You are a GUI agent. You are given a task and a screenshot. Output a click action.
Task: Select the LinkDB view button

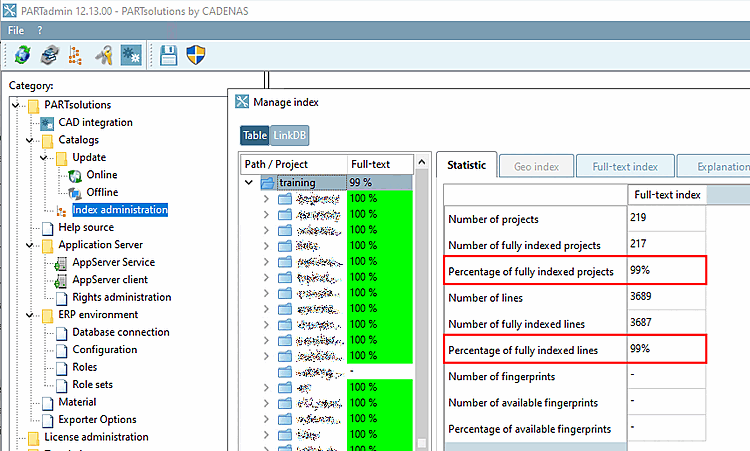tap(289, 135)
